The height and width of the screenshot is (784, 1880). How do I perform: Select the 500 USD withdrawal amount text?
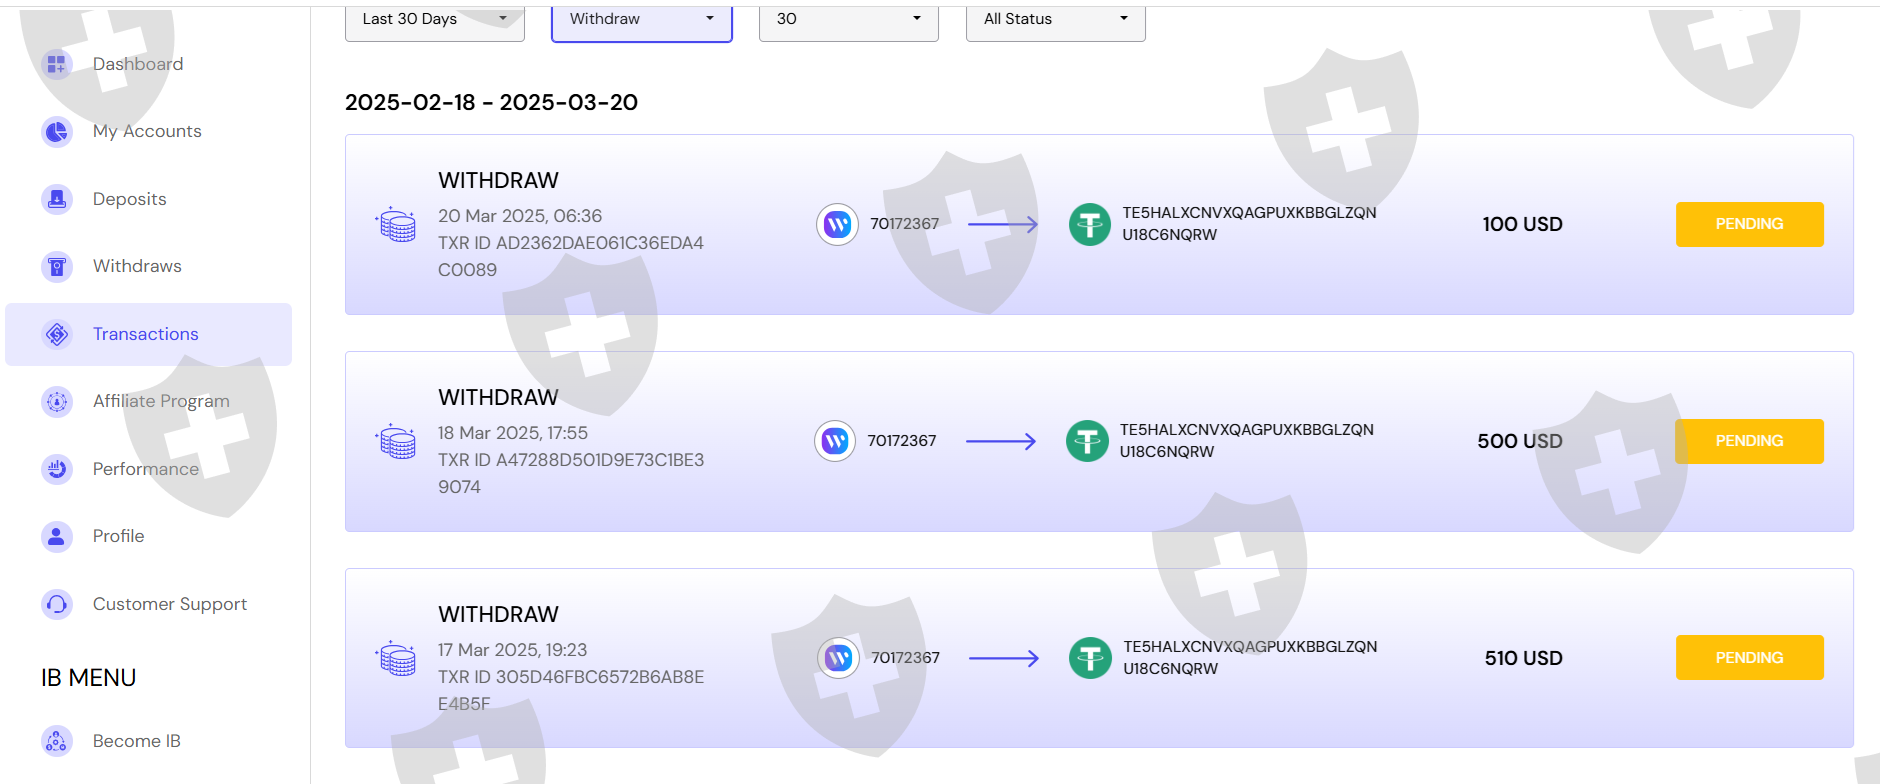(x=1519, y=441)
